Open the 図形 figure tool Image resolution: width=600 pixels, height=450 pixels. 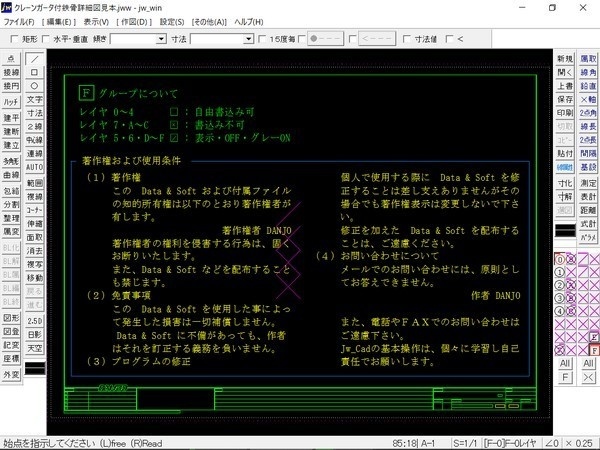point(11,318)
